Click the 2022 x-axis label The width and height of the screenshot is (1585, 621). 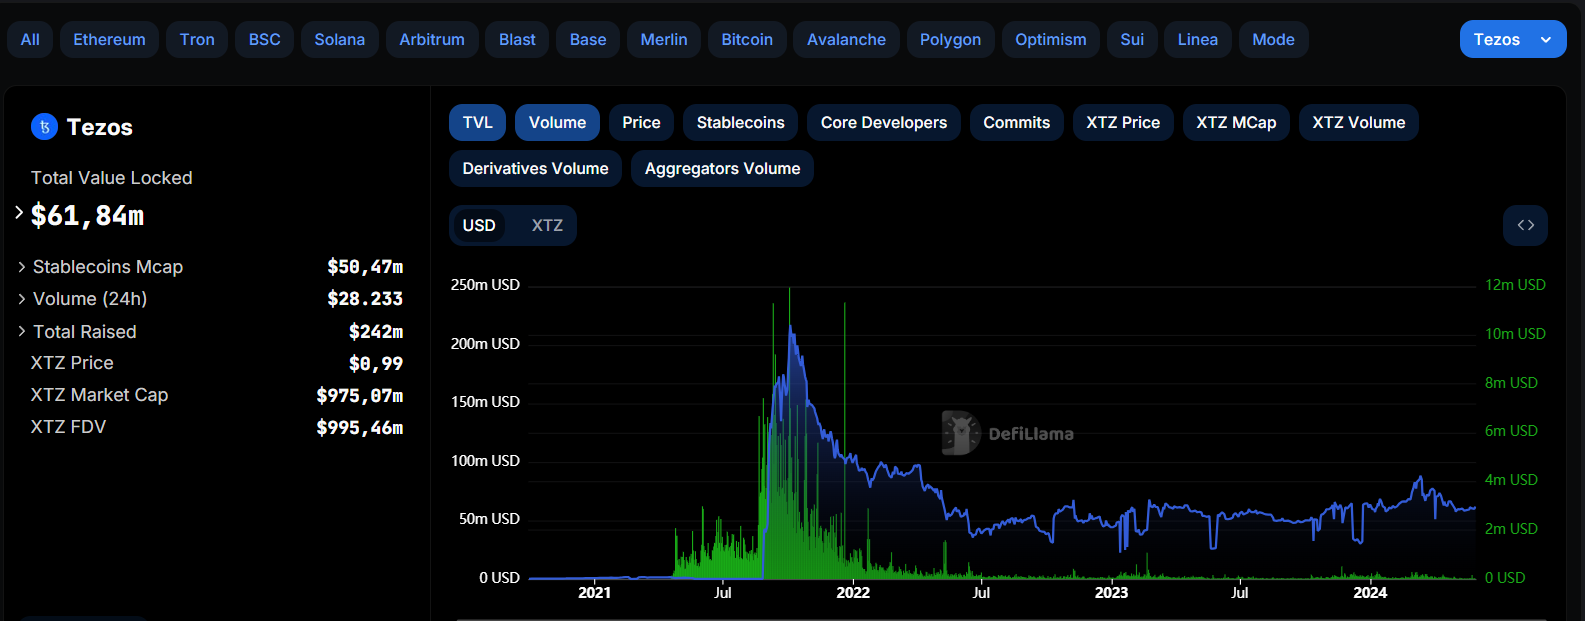coord(853,593)
